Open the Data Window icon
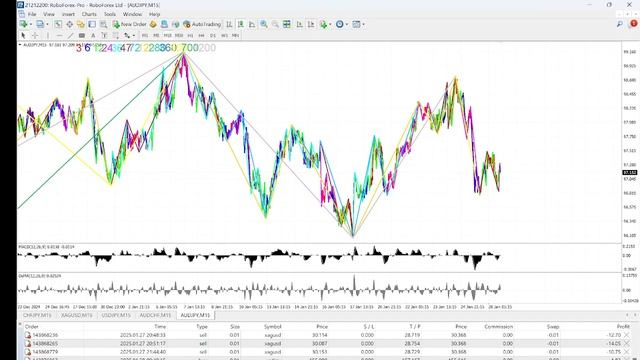Image resolution: width=640 pixels, height=360 pixels. tap(70, 24)
